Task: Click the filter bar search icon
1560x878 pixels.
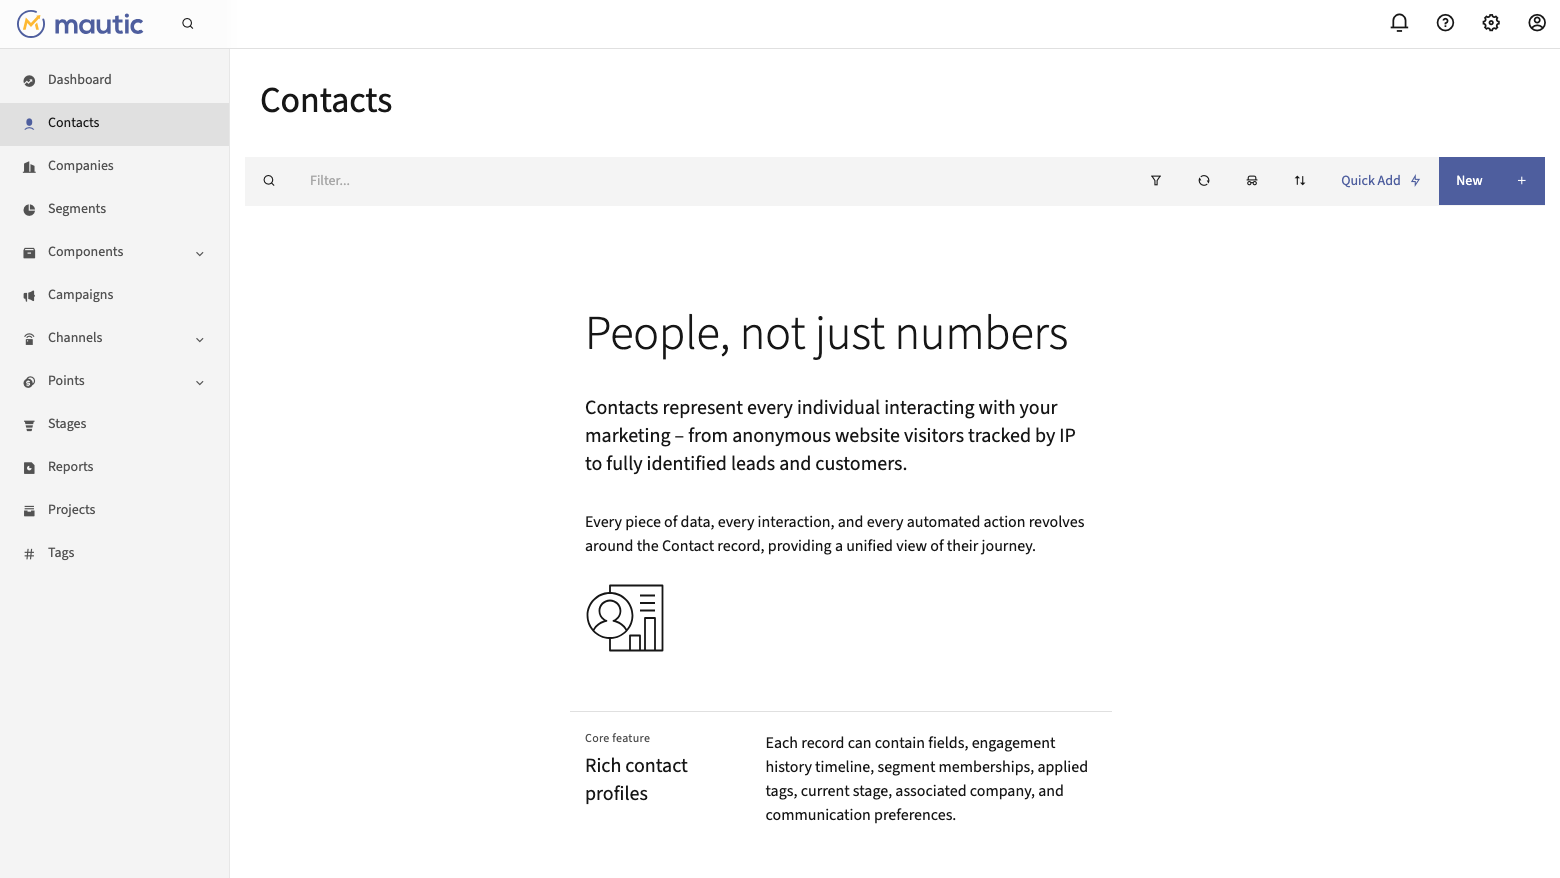Action: (269, 181)
